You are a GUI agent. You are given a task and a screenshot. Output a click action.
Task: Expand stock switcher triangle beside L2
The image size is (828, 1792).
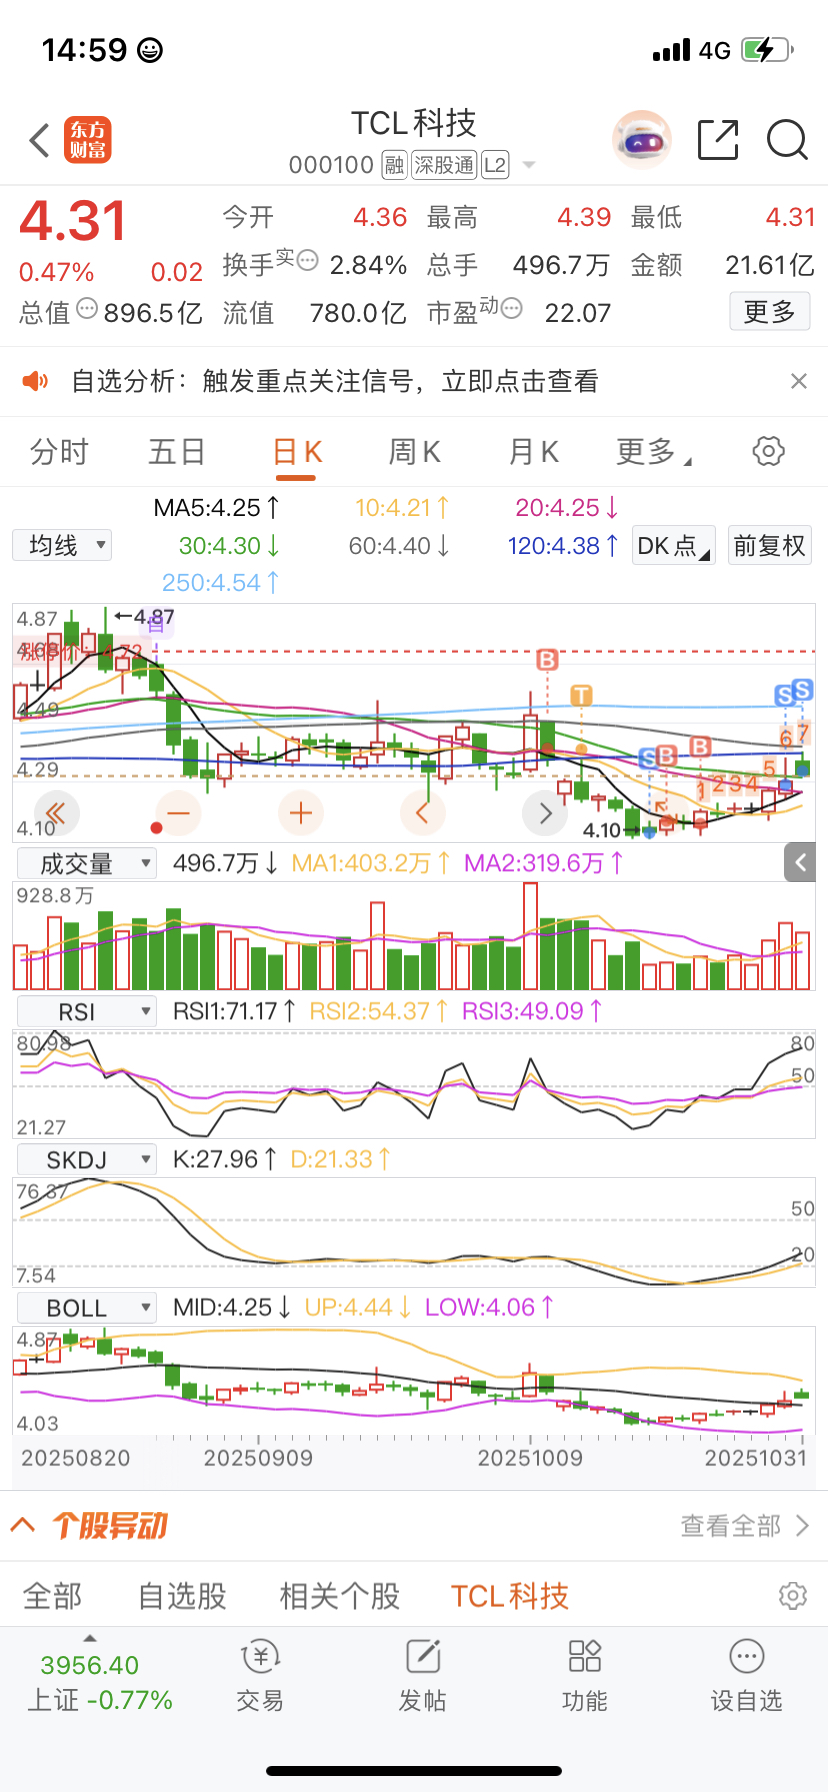point(529,165)
